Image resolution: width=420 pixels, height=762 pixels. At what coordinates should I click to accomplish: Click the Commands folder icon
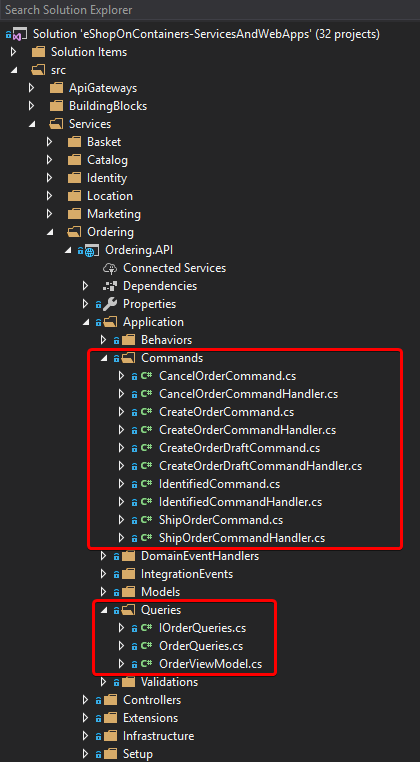tap(128, 358)
